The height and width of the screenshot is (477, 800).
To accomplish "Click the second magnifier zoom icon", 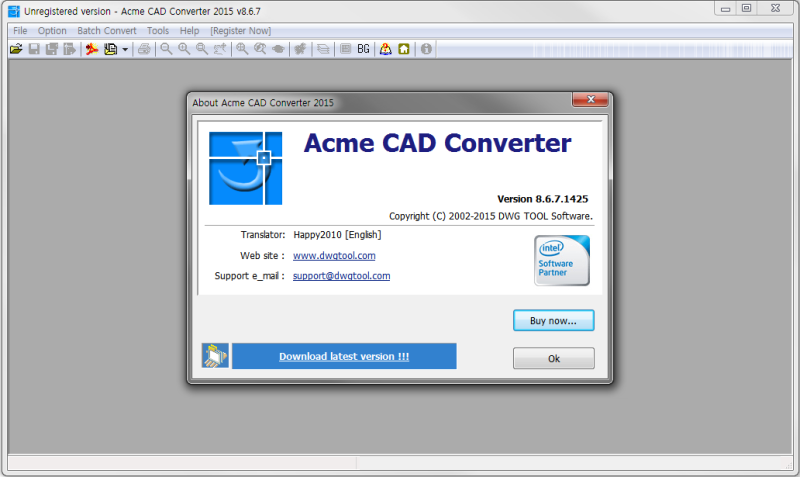I will 184,49.
